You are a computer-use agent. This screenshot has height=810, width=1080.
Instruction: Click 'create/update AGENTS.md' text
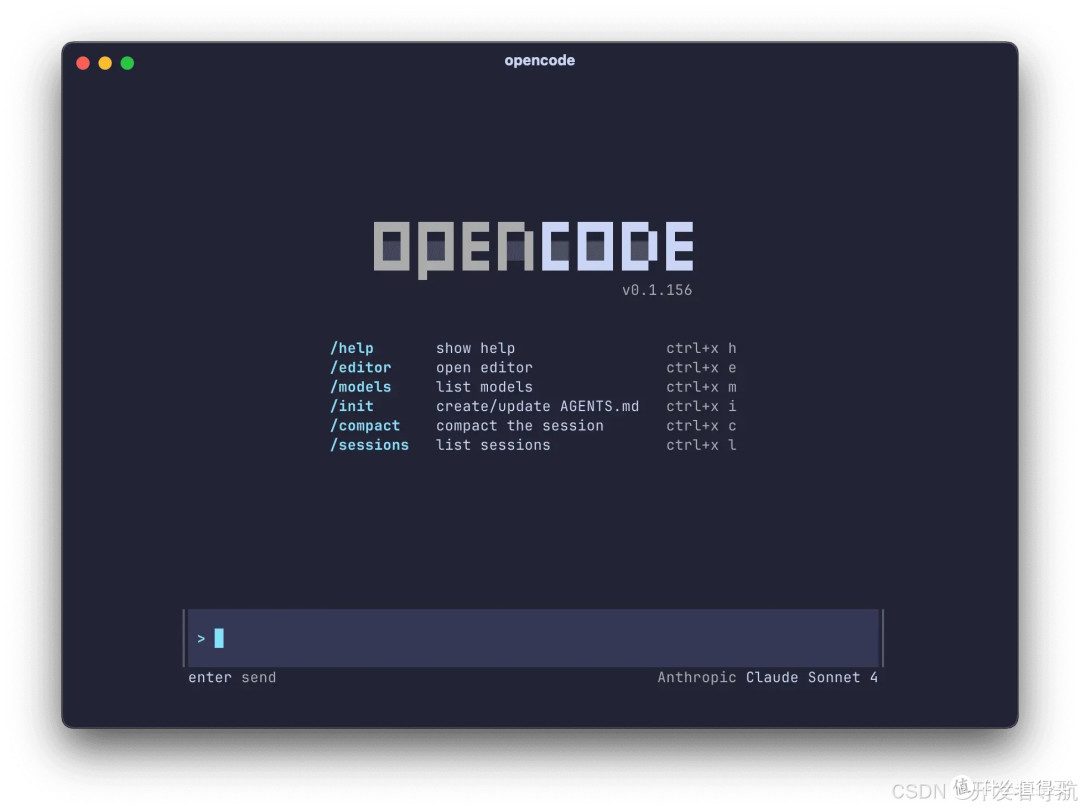537,406
